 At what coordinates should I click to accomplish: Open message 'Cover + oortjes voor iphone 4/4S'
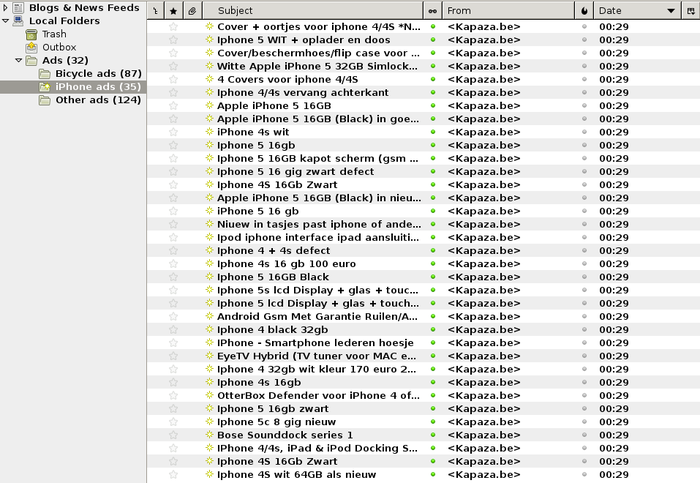318,27
